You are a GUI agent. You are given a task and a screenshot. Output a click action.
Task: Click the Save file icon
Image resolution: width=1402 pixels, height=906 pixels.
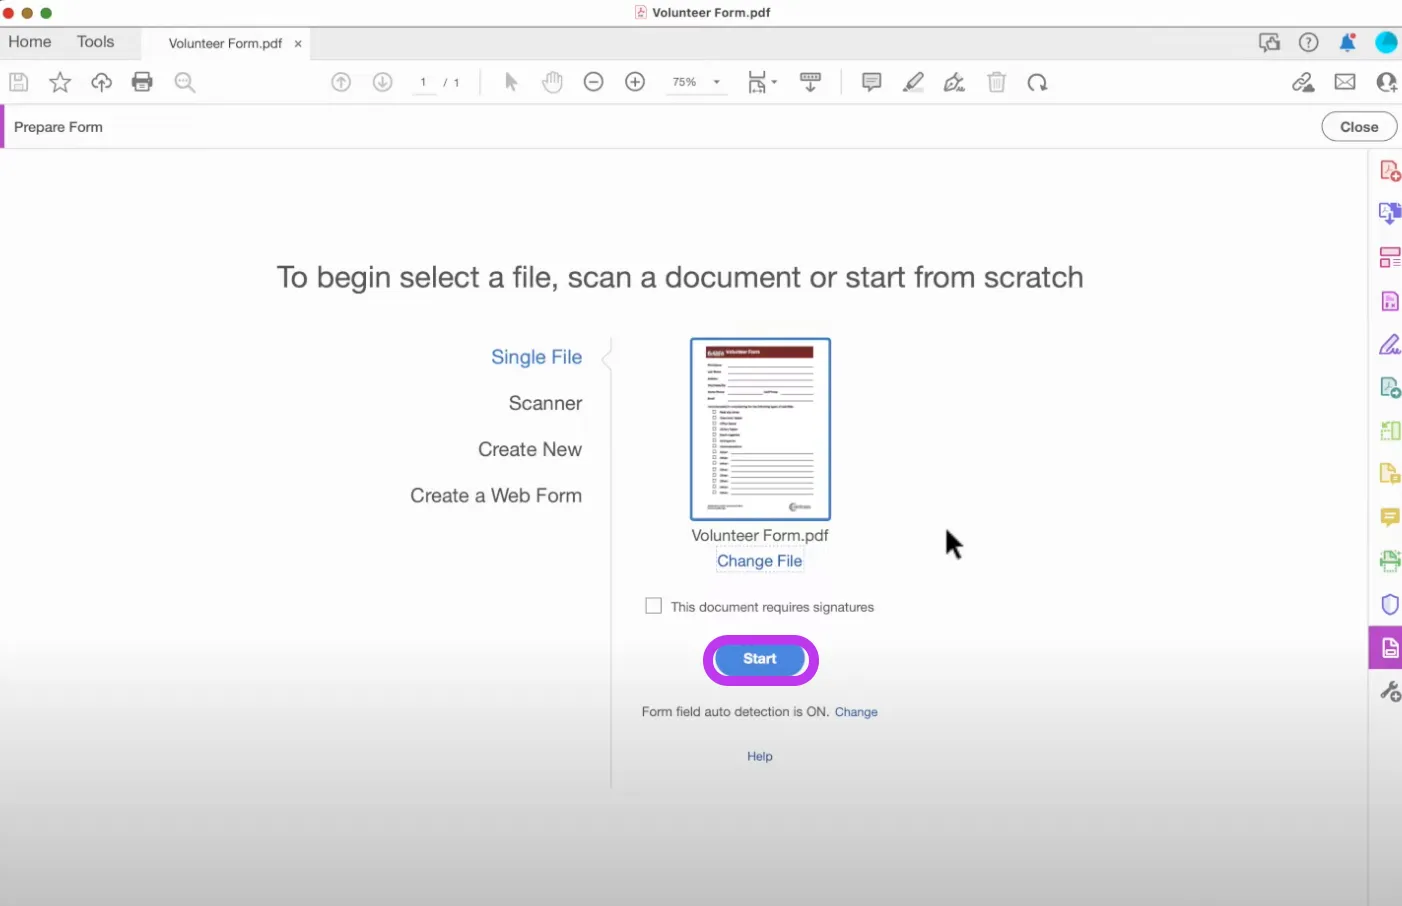coord(19,82)
